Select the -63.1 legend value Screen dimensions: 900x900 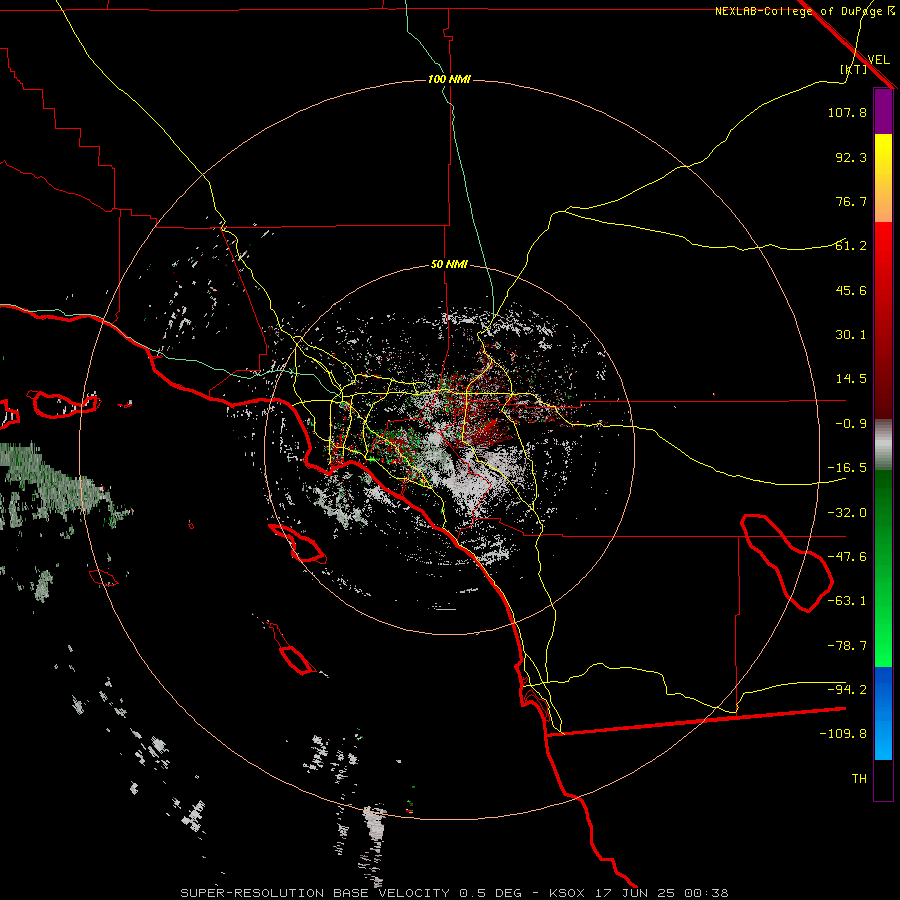click(x=847, y=601)
